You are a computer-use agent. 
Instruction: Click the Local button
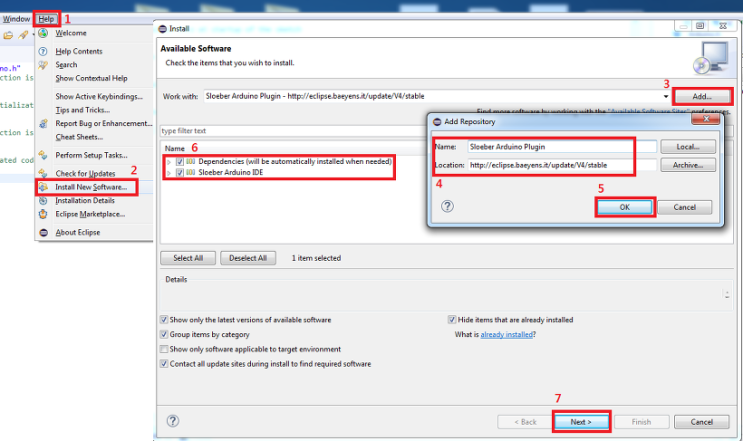[688, 147]
